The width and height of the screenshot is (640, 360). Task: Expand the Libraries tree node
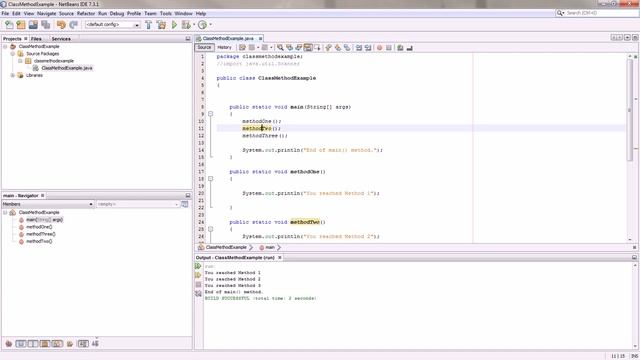[13, 76]
